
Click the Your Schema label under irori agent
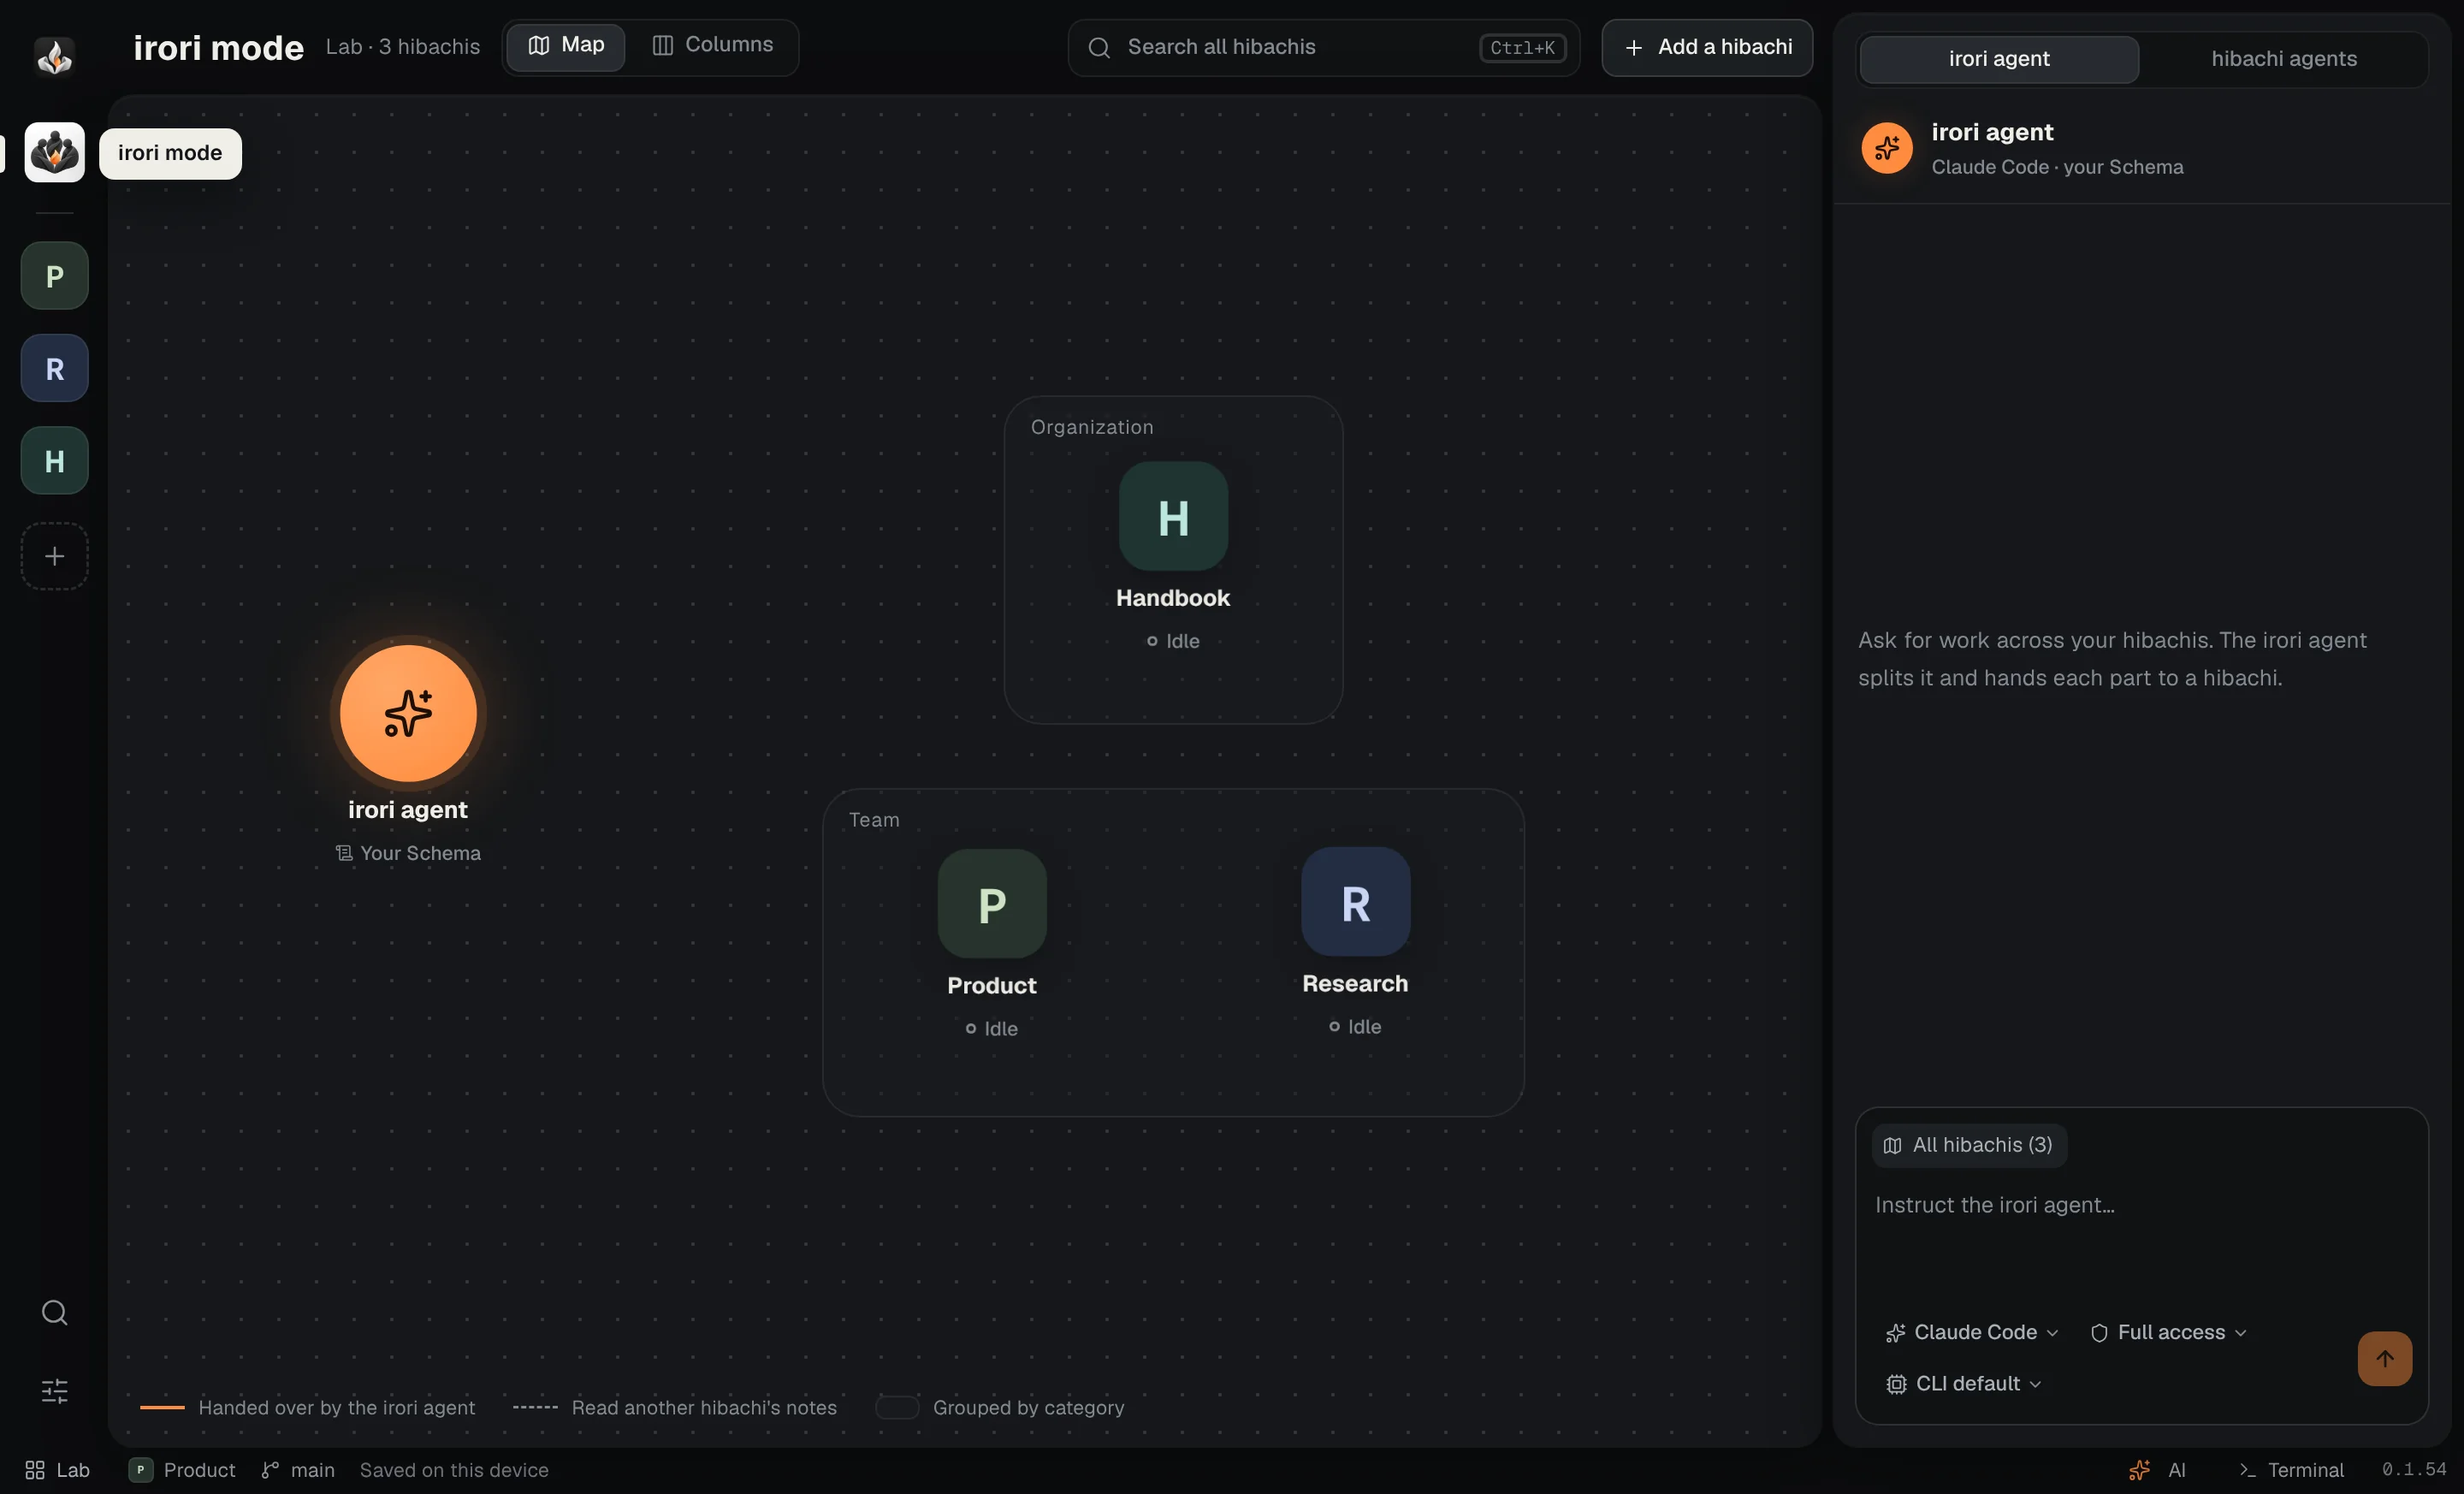408,853
